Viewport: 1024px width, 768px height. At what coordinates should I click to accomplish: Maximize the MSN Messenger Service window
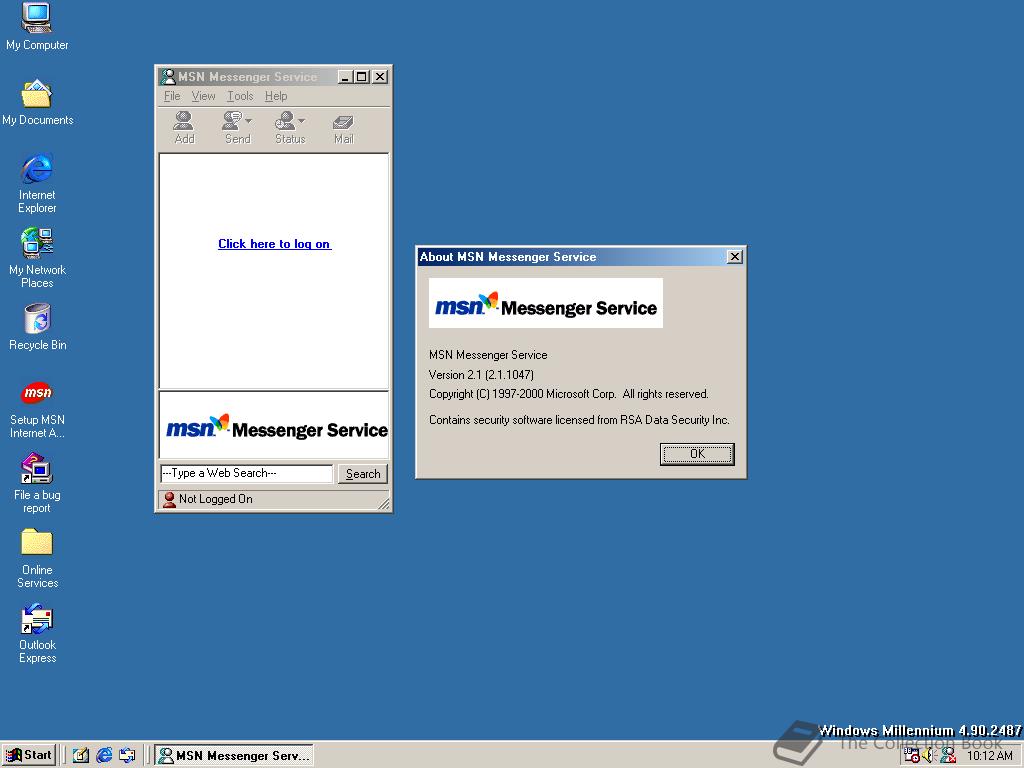pyautogui.click(x=361, y=77)
